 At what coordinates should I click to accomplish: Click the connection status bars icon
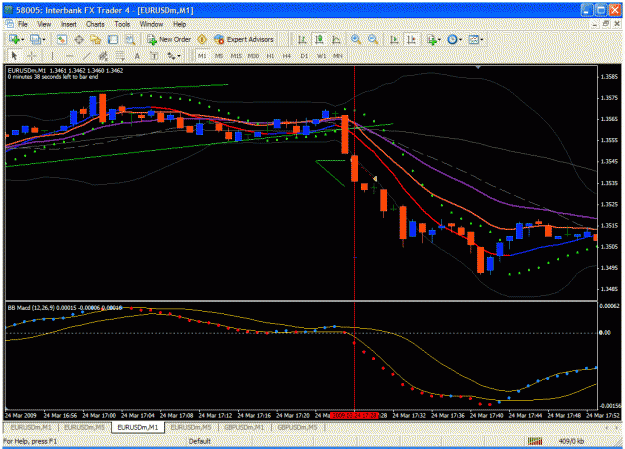pyautogui.click(x=535, y=441)
